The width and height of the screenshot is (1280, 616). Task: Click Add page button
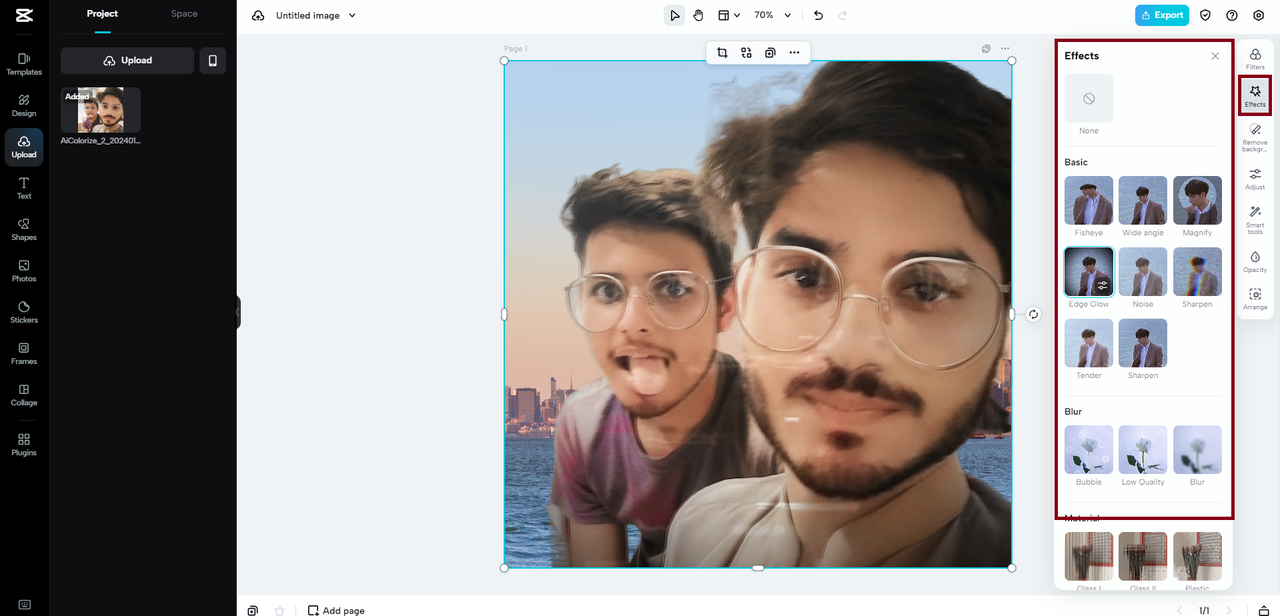pyautogui.click(x=336, y=610)
